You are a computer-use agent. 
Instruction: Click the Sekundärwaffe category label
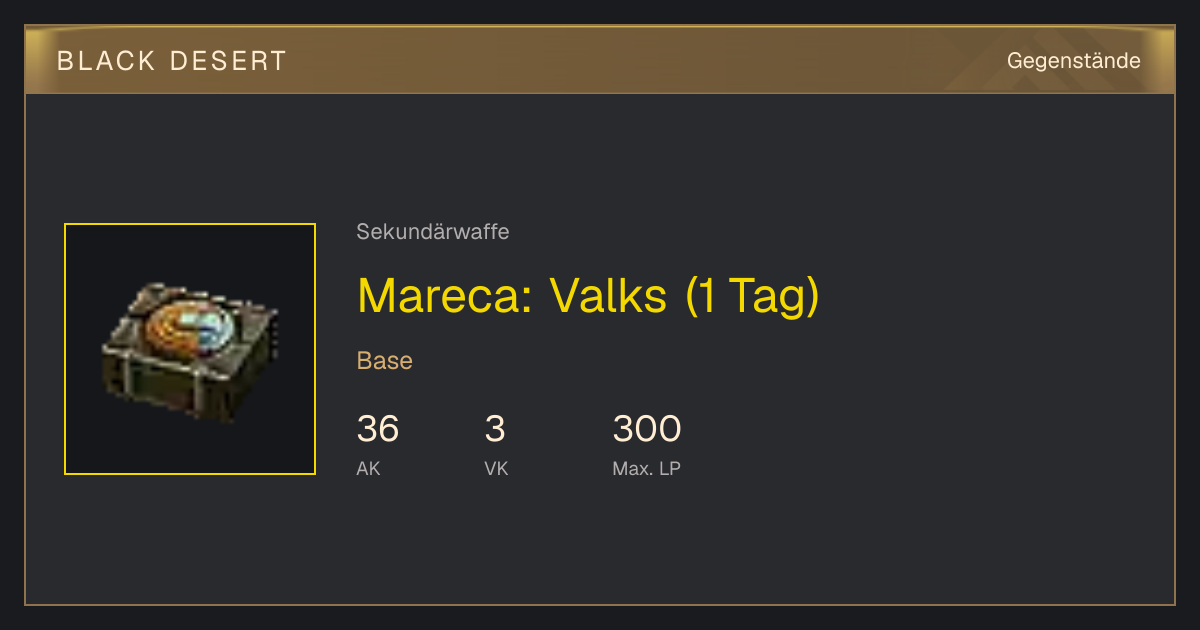pyautogui.click(x=433, y=232)
